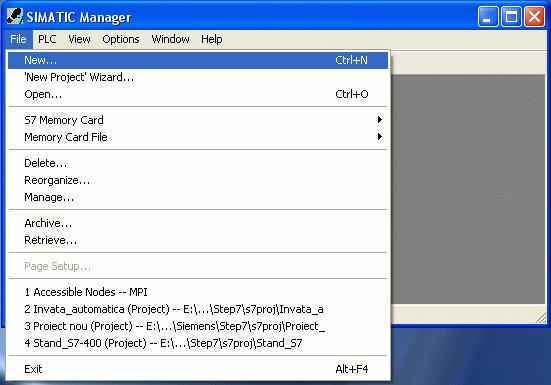
Task: Open recent item 1 Accessible Nodes -- MPI
Action: click(198, 292)
